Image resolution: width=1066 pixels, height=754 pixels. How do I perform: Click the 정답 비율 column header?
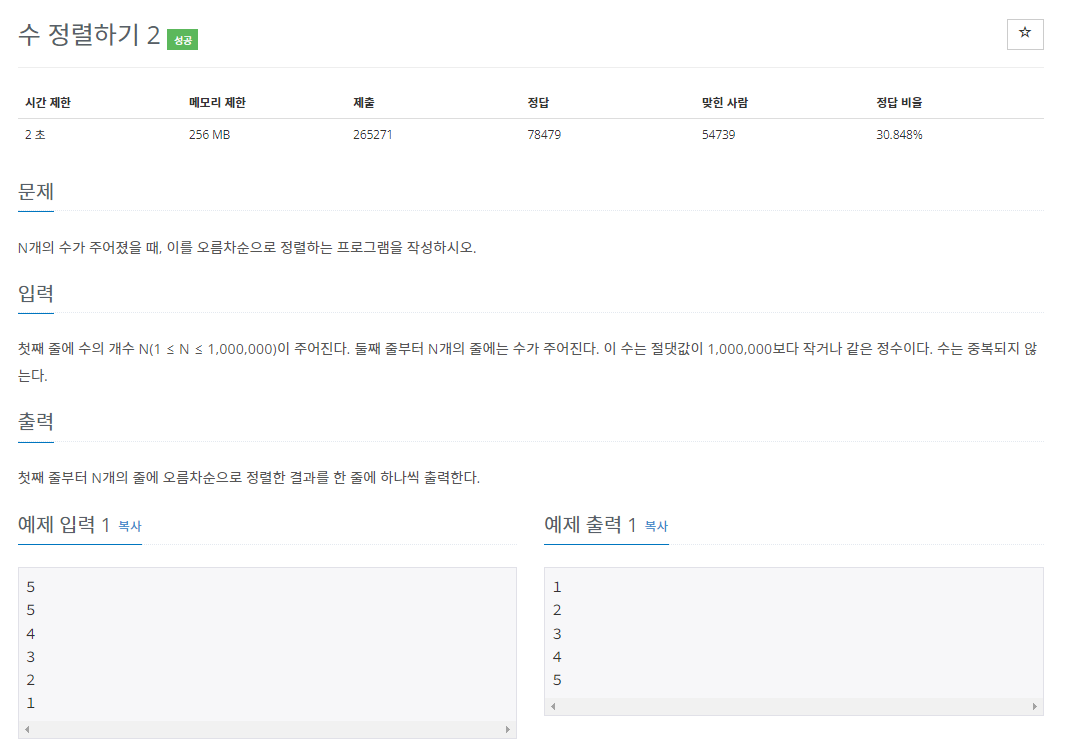[x=899, y=103]
